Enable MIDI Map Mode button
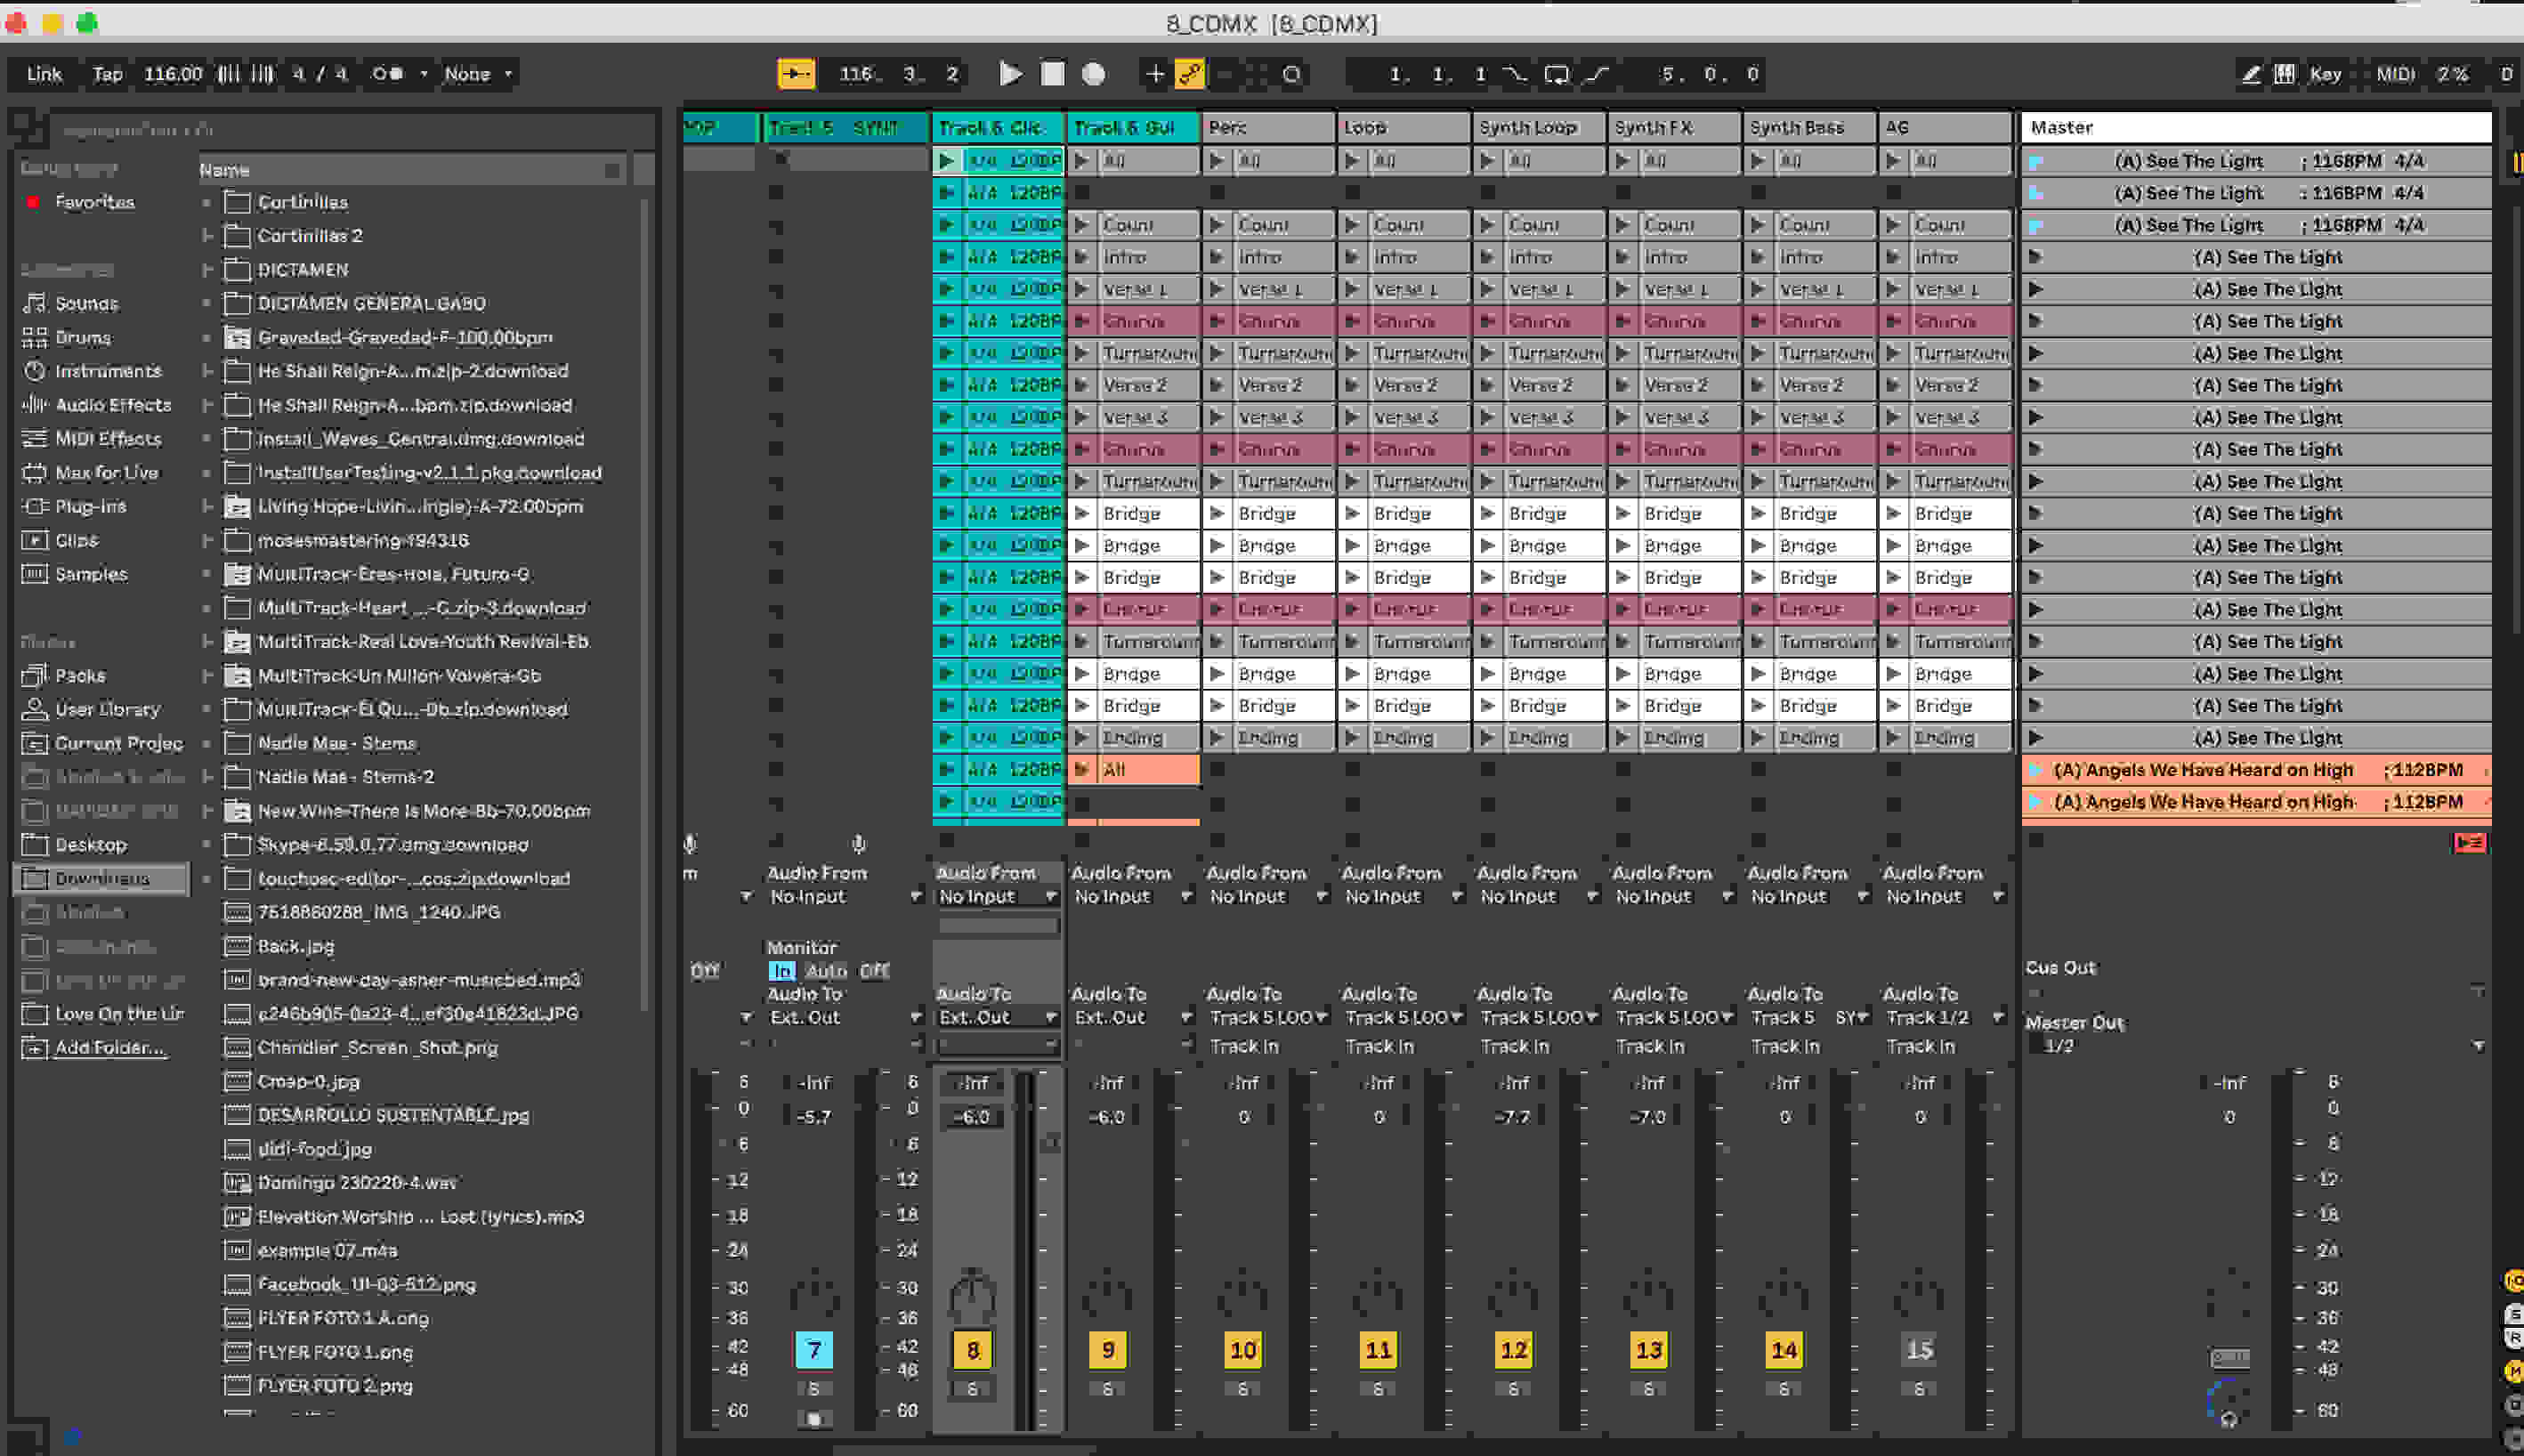The image size is (2524, 1456). coord(2395,73)
